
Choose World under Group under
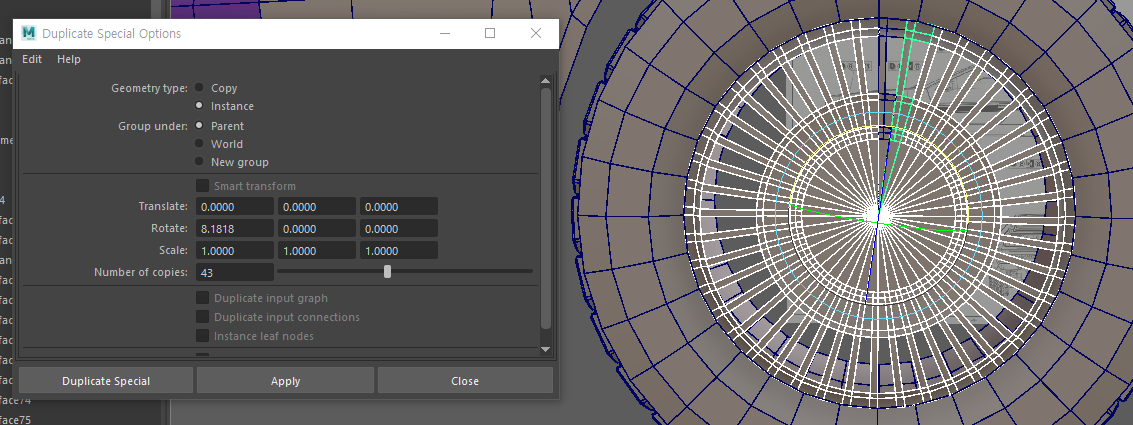199,143
